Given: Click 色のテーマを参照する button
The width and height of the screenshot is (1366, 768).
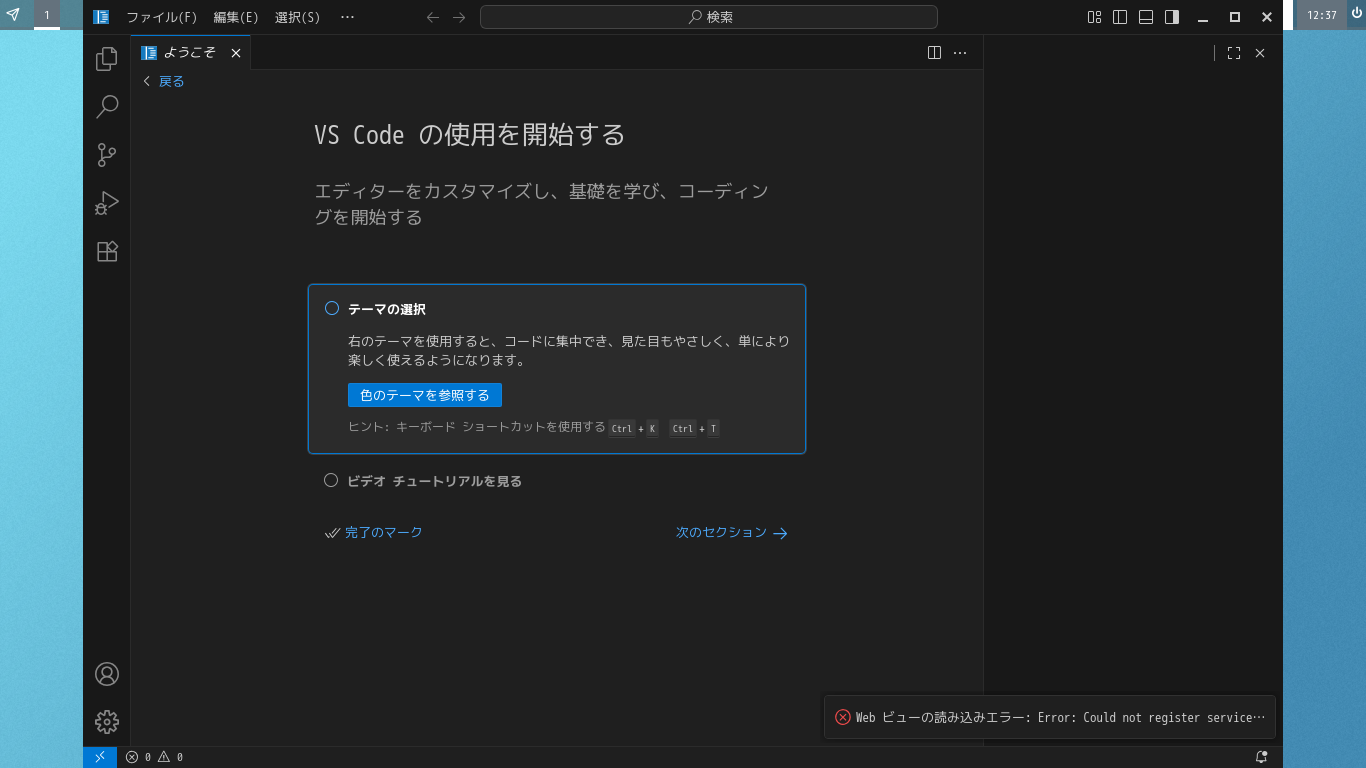Looking at the screenshot, I should 425,395.
